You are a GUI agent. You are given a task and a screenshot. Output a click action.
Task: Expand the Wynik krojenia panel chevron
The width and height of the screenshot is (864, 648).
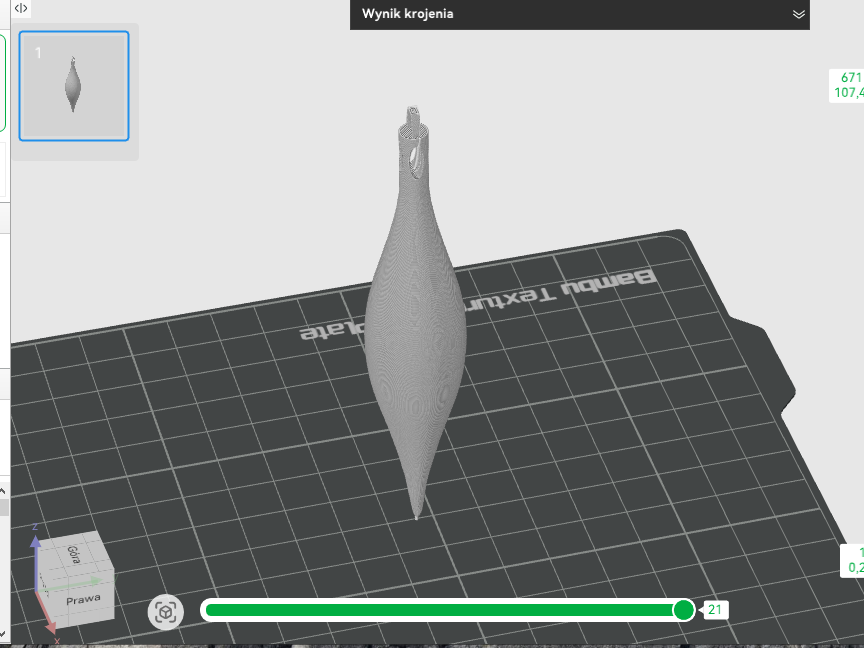[x=798, y=14]
